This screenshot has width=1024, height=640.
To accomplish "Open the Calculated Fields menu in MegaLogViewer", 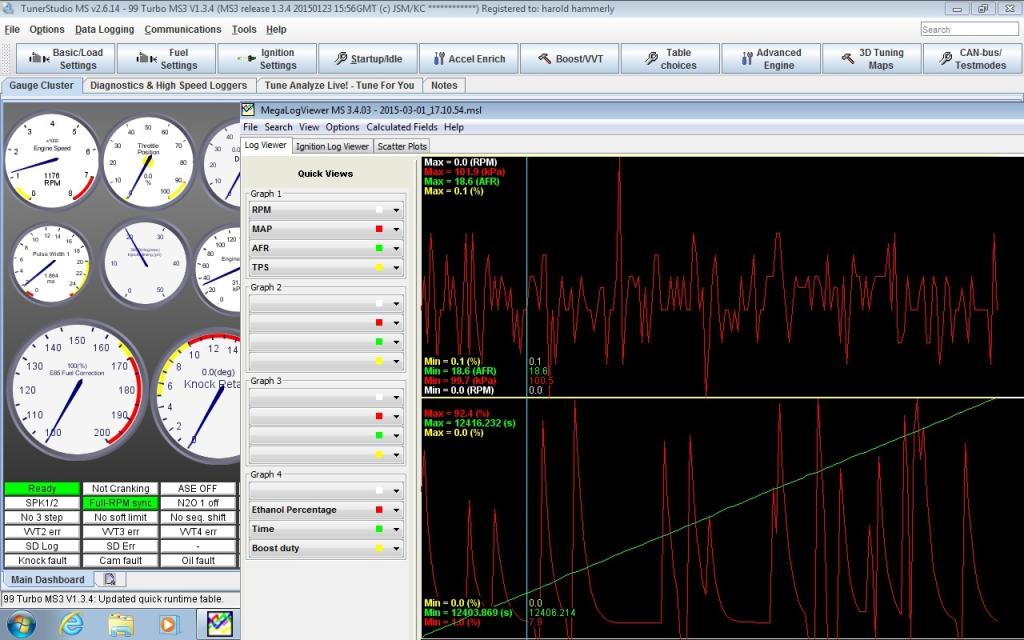I will pyautogui.click(x=401, y=127).
